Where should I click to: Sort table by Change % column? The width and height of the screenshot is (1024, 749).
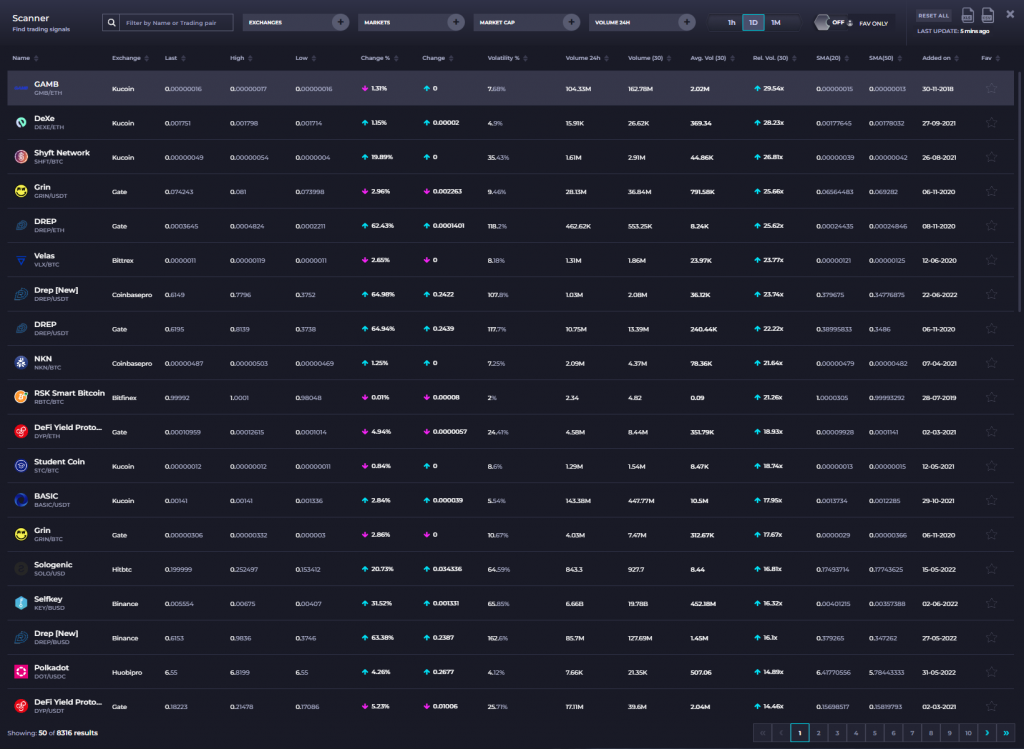click(375, 58)
